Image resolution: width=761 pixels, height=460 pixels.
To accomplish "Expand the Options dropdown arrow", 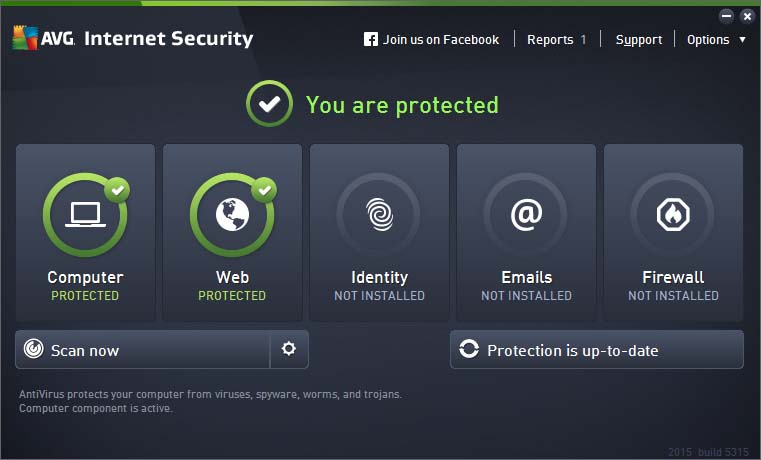I will coord(742,39).
